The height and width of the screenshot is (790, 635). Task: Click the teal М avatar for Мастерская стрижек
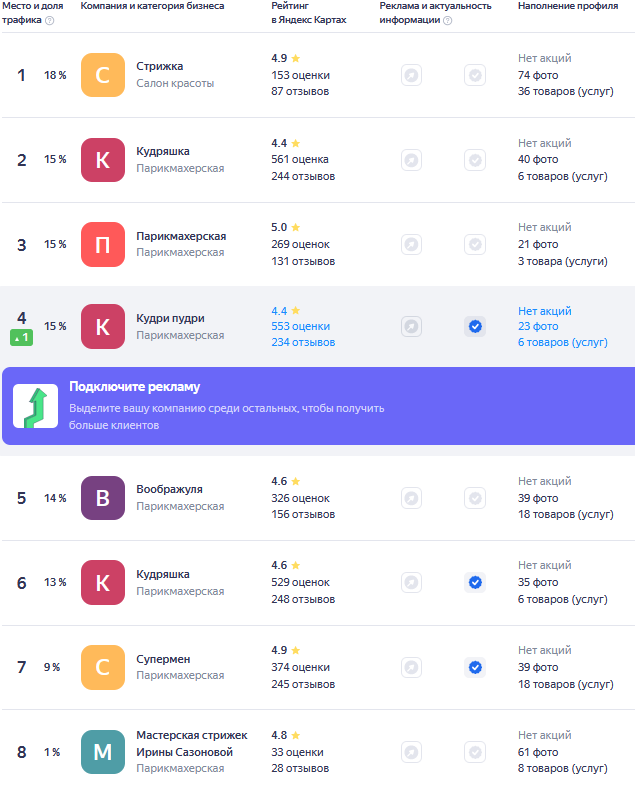pos(103,752)
